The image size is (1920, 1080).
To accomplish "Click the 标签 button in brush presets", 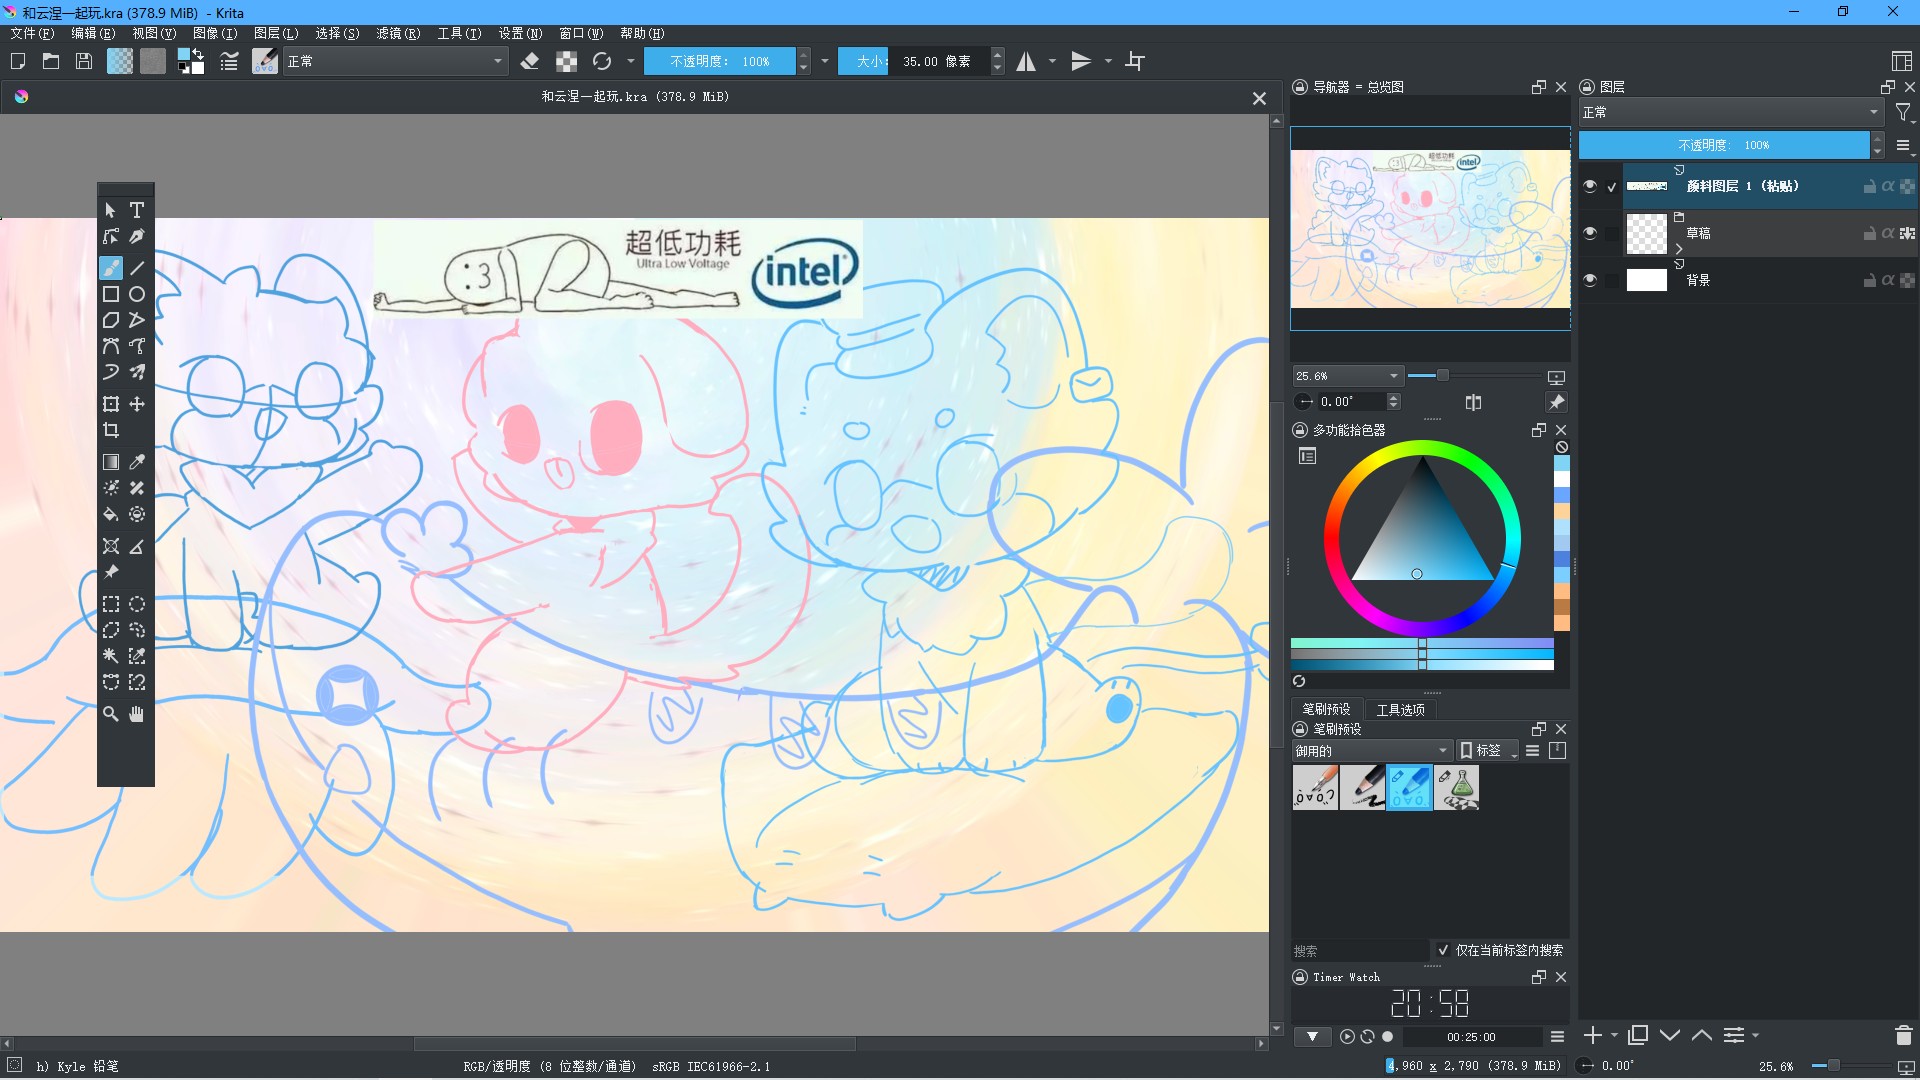I will [1486, 751].
